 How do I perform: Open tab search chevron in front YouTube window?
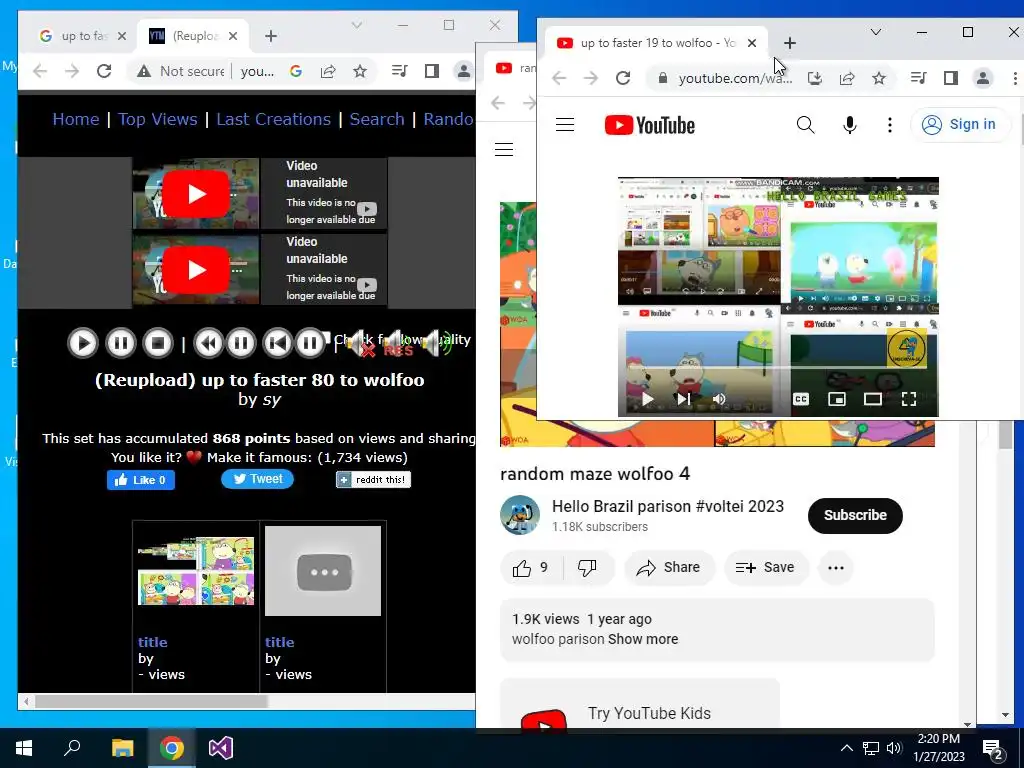pos(876,32)
